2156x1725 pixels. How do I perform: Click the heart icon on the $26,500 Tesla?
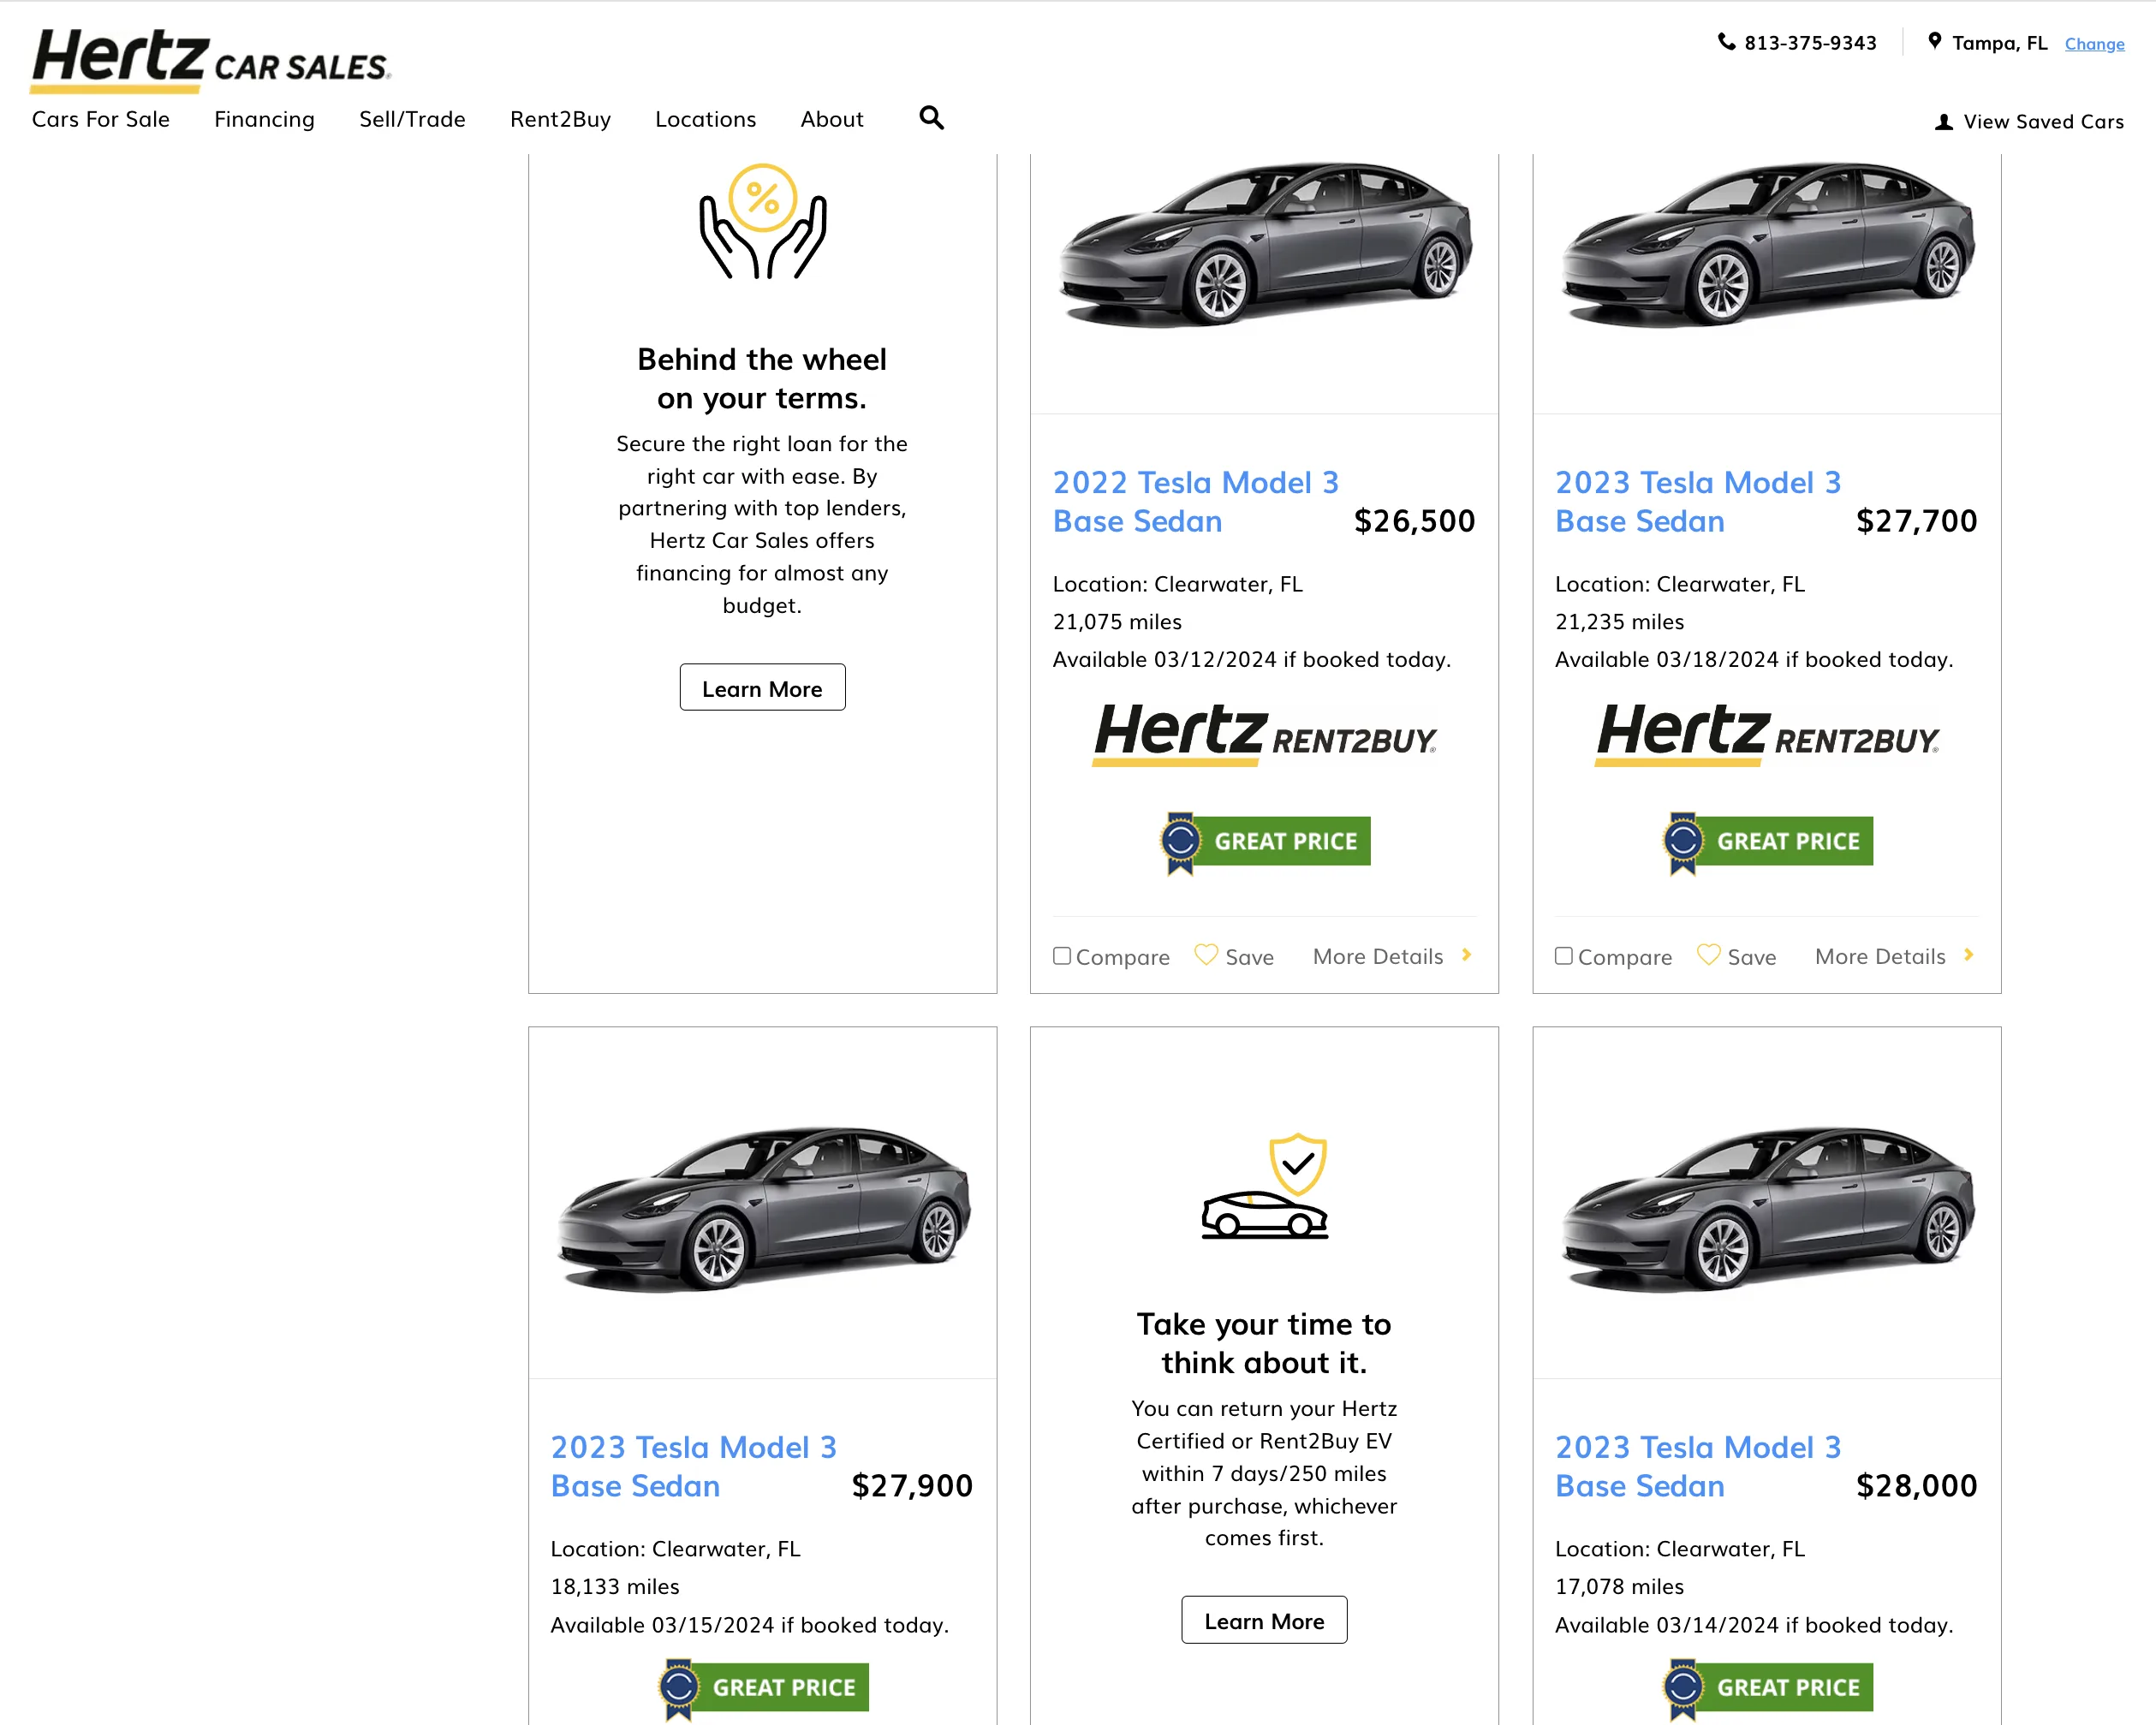coord(1206,955)
